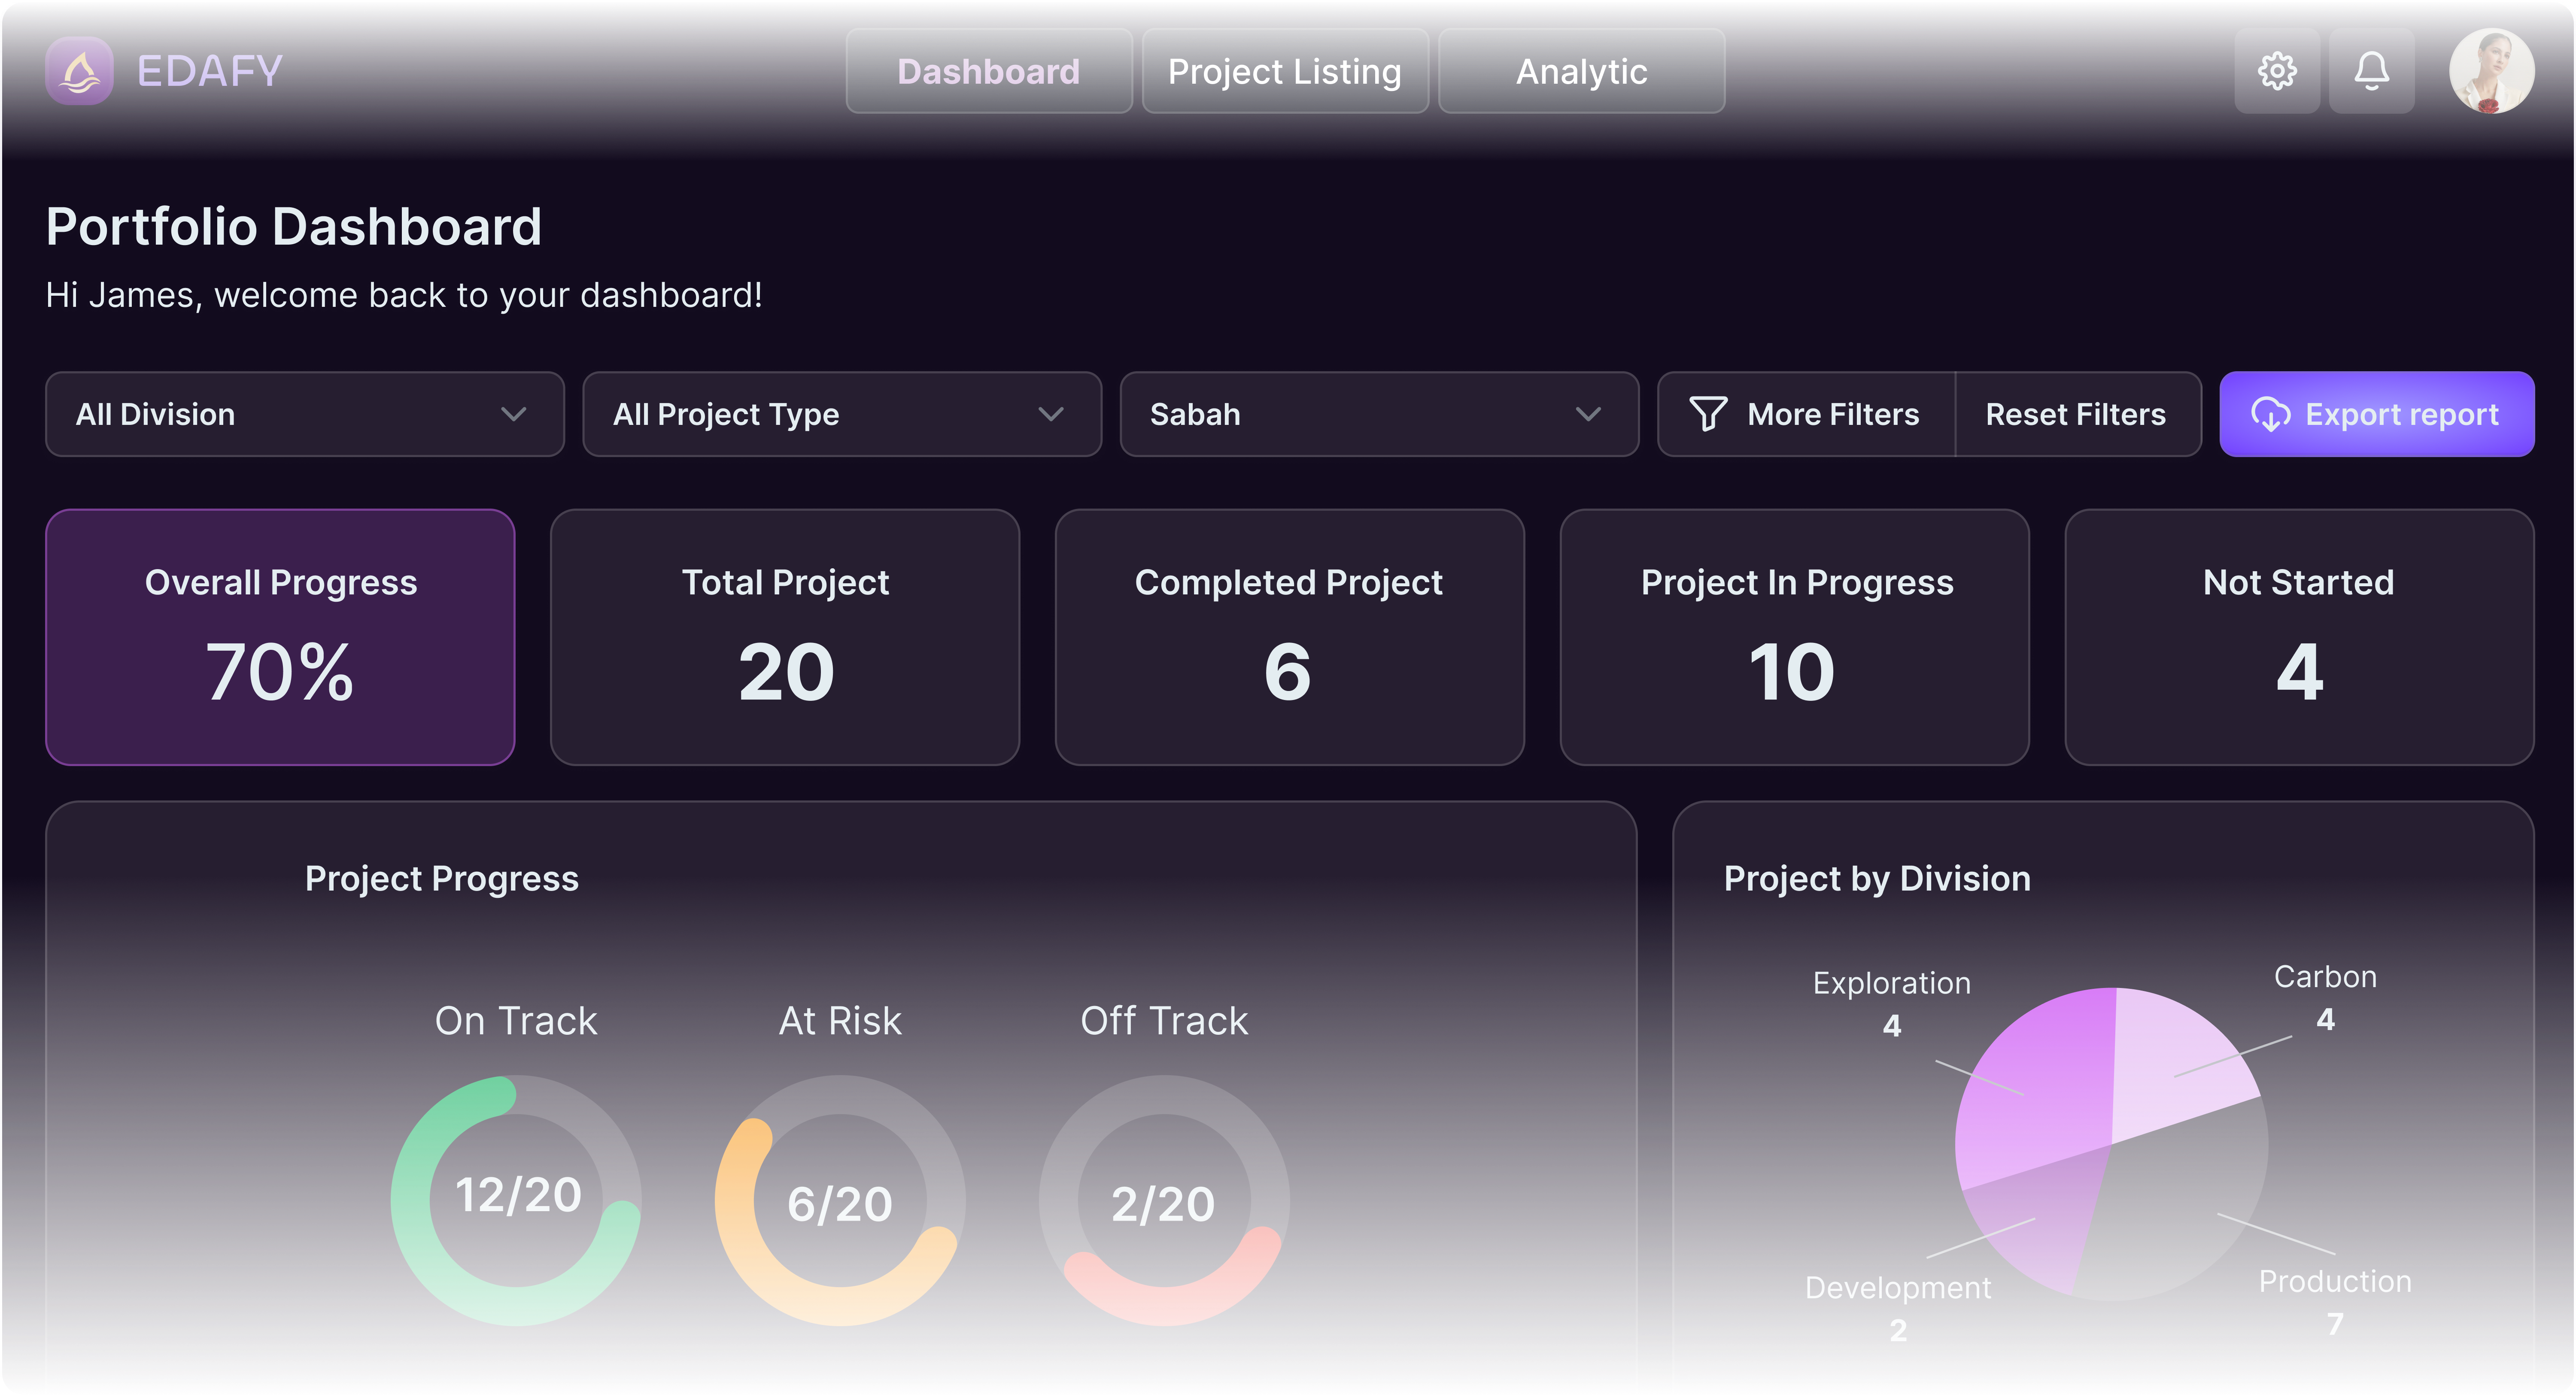Click the cloud download icon on Export report
This screenshot has width=2576, height=1397.
pyautogui.click(x=2270, y=414)
